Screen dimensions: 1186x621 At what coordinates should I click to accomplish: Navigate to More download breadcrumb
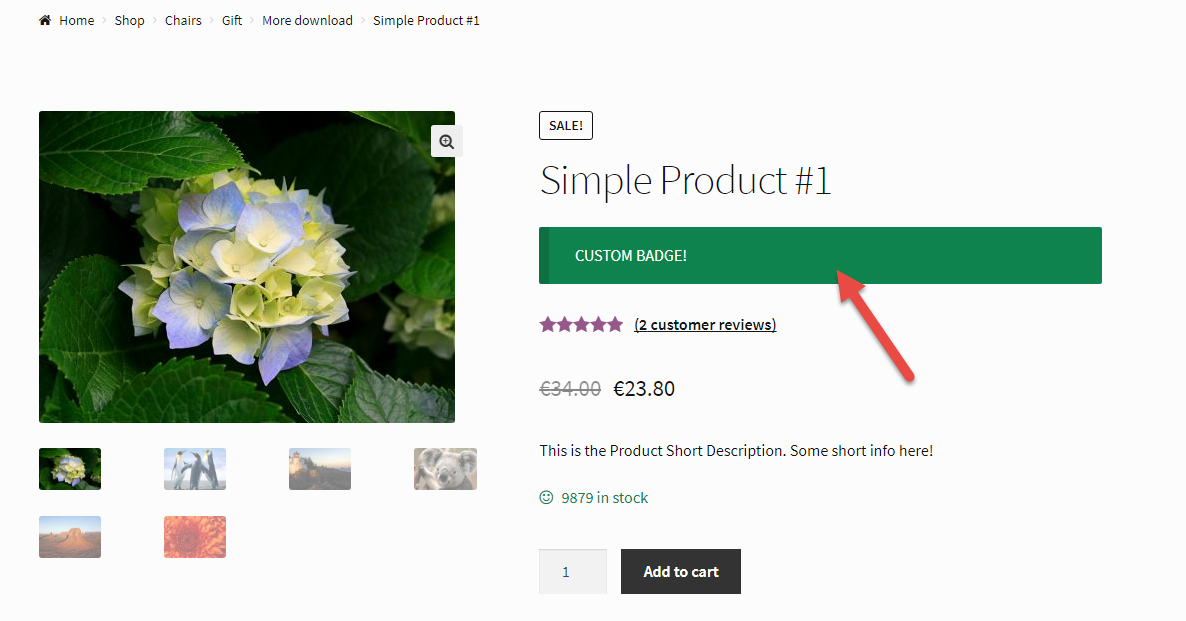[x=307, y=20]
